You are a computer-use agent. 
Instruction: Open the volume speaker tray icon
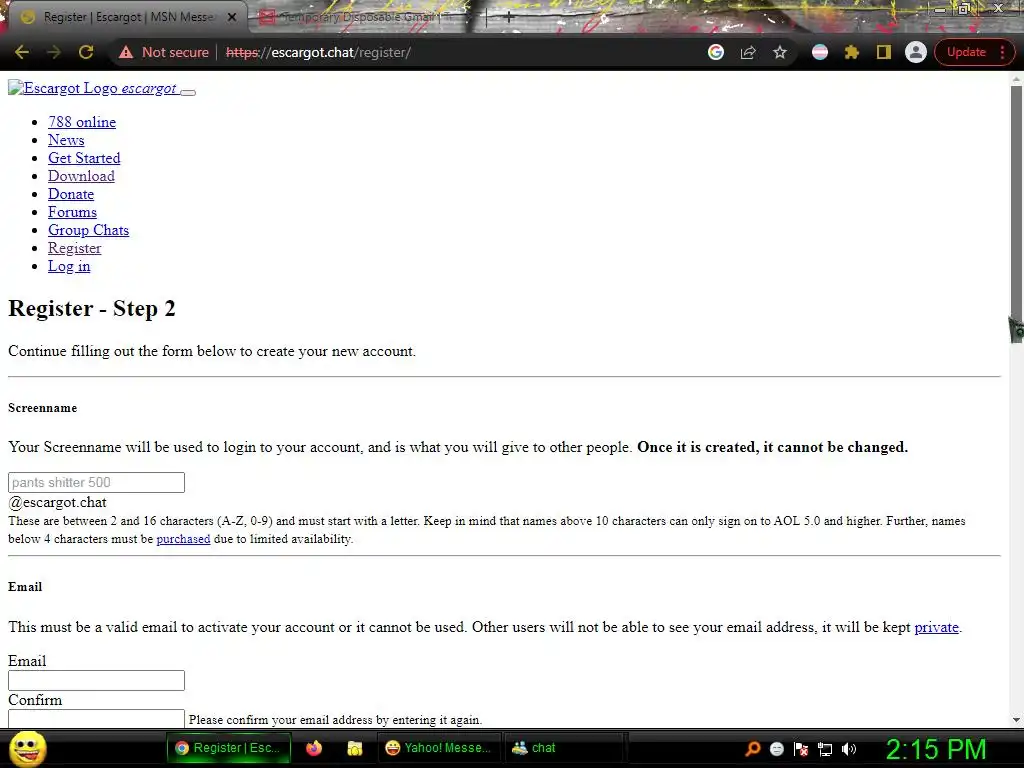[x=849, y=748]
